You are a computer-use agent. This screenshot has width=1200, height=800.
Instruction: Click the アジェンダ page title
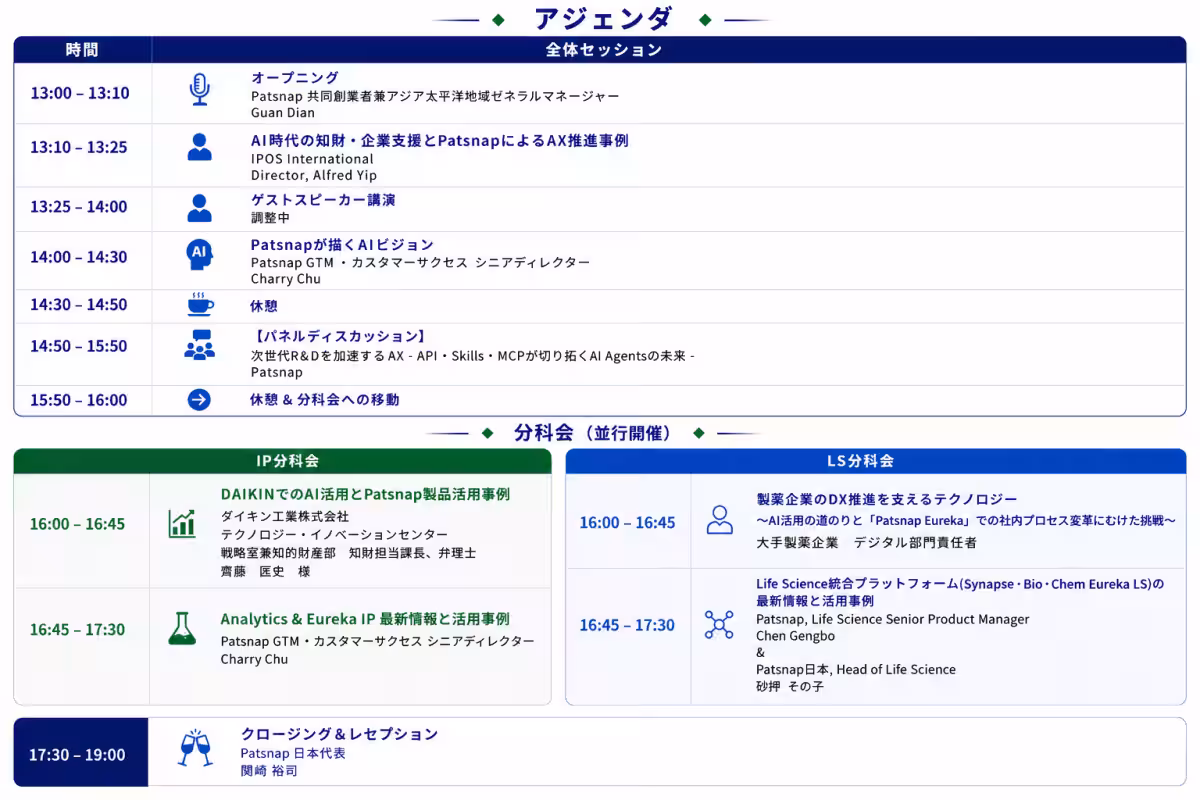[x=603, y=18]
